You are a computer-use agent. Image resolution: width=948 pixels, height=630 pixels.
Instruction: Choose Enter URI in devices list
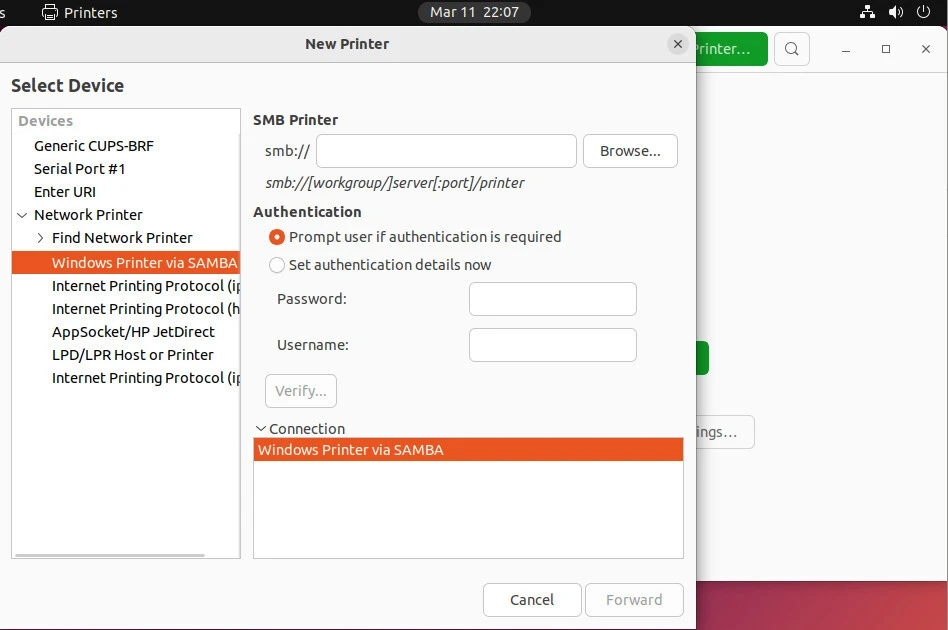coord(65,192)
